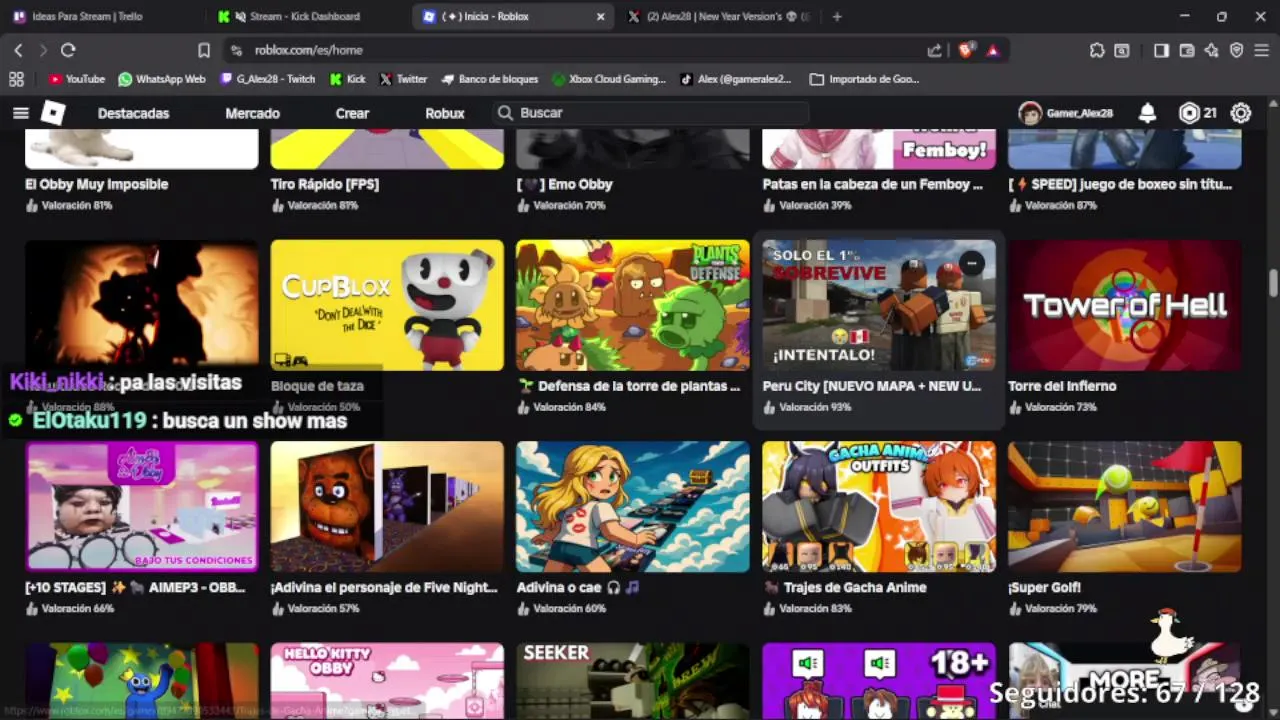Screen dimensions: 1280x720
Task: Click the Buscar search field
Action: pyautogui.click(x=650, y=113)
